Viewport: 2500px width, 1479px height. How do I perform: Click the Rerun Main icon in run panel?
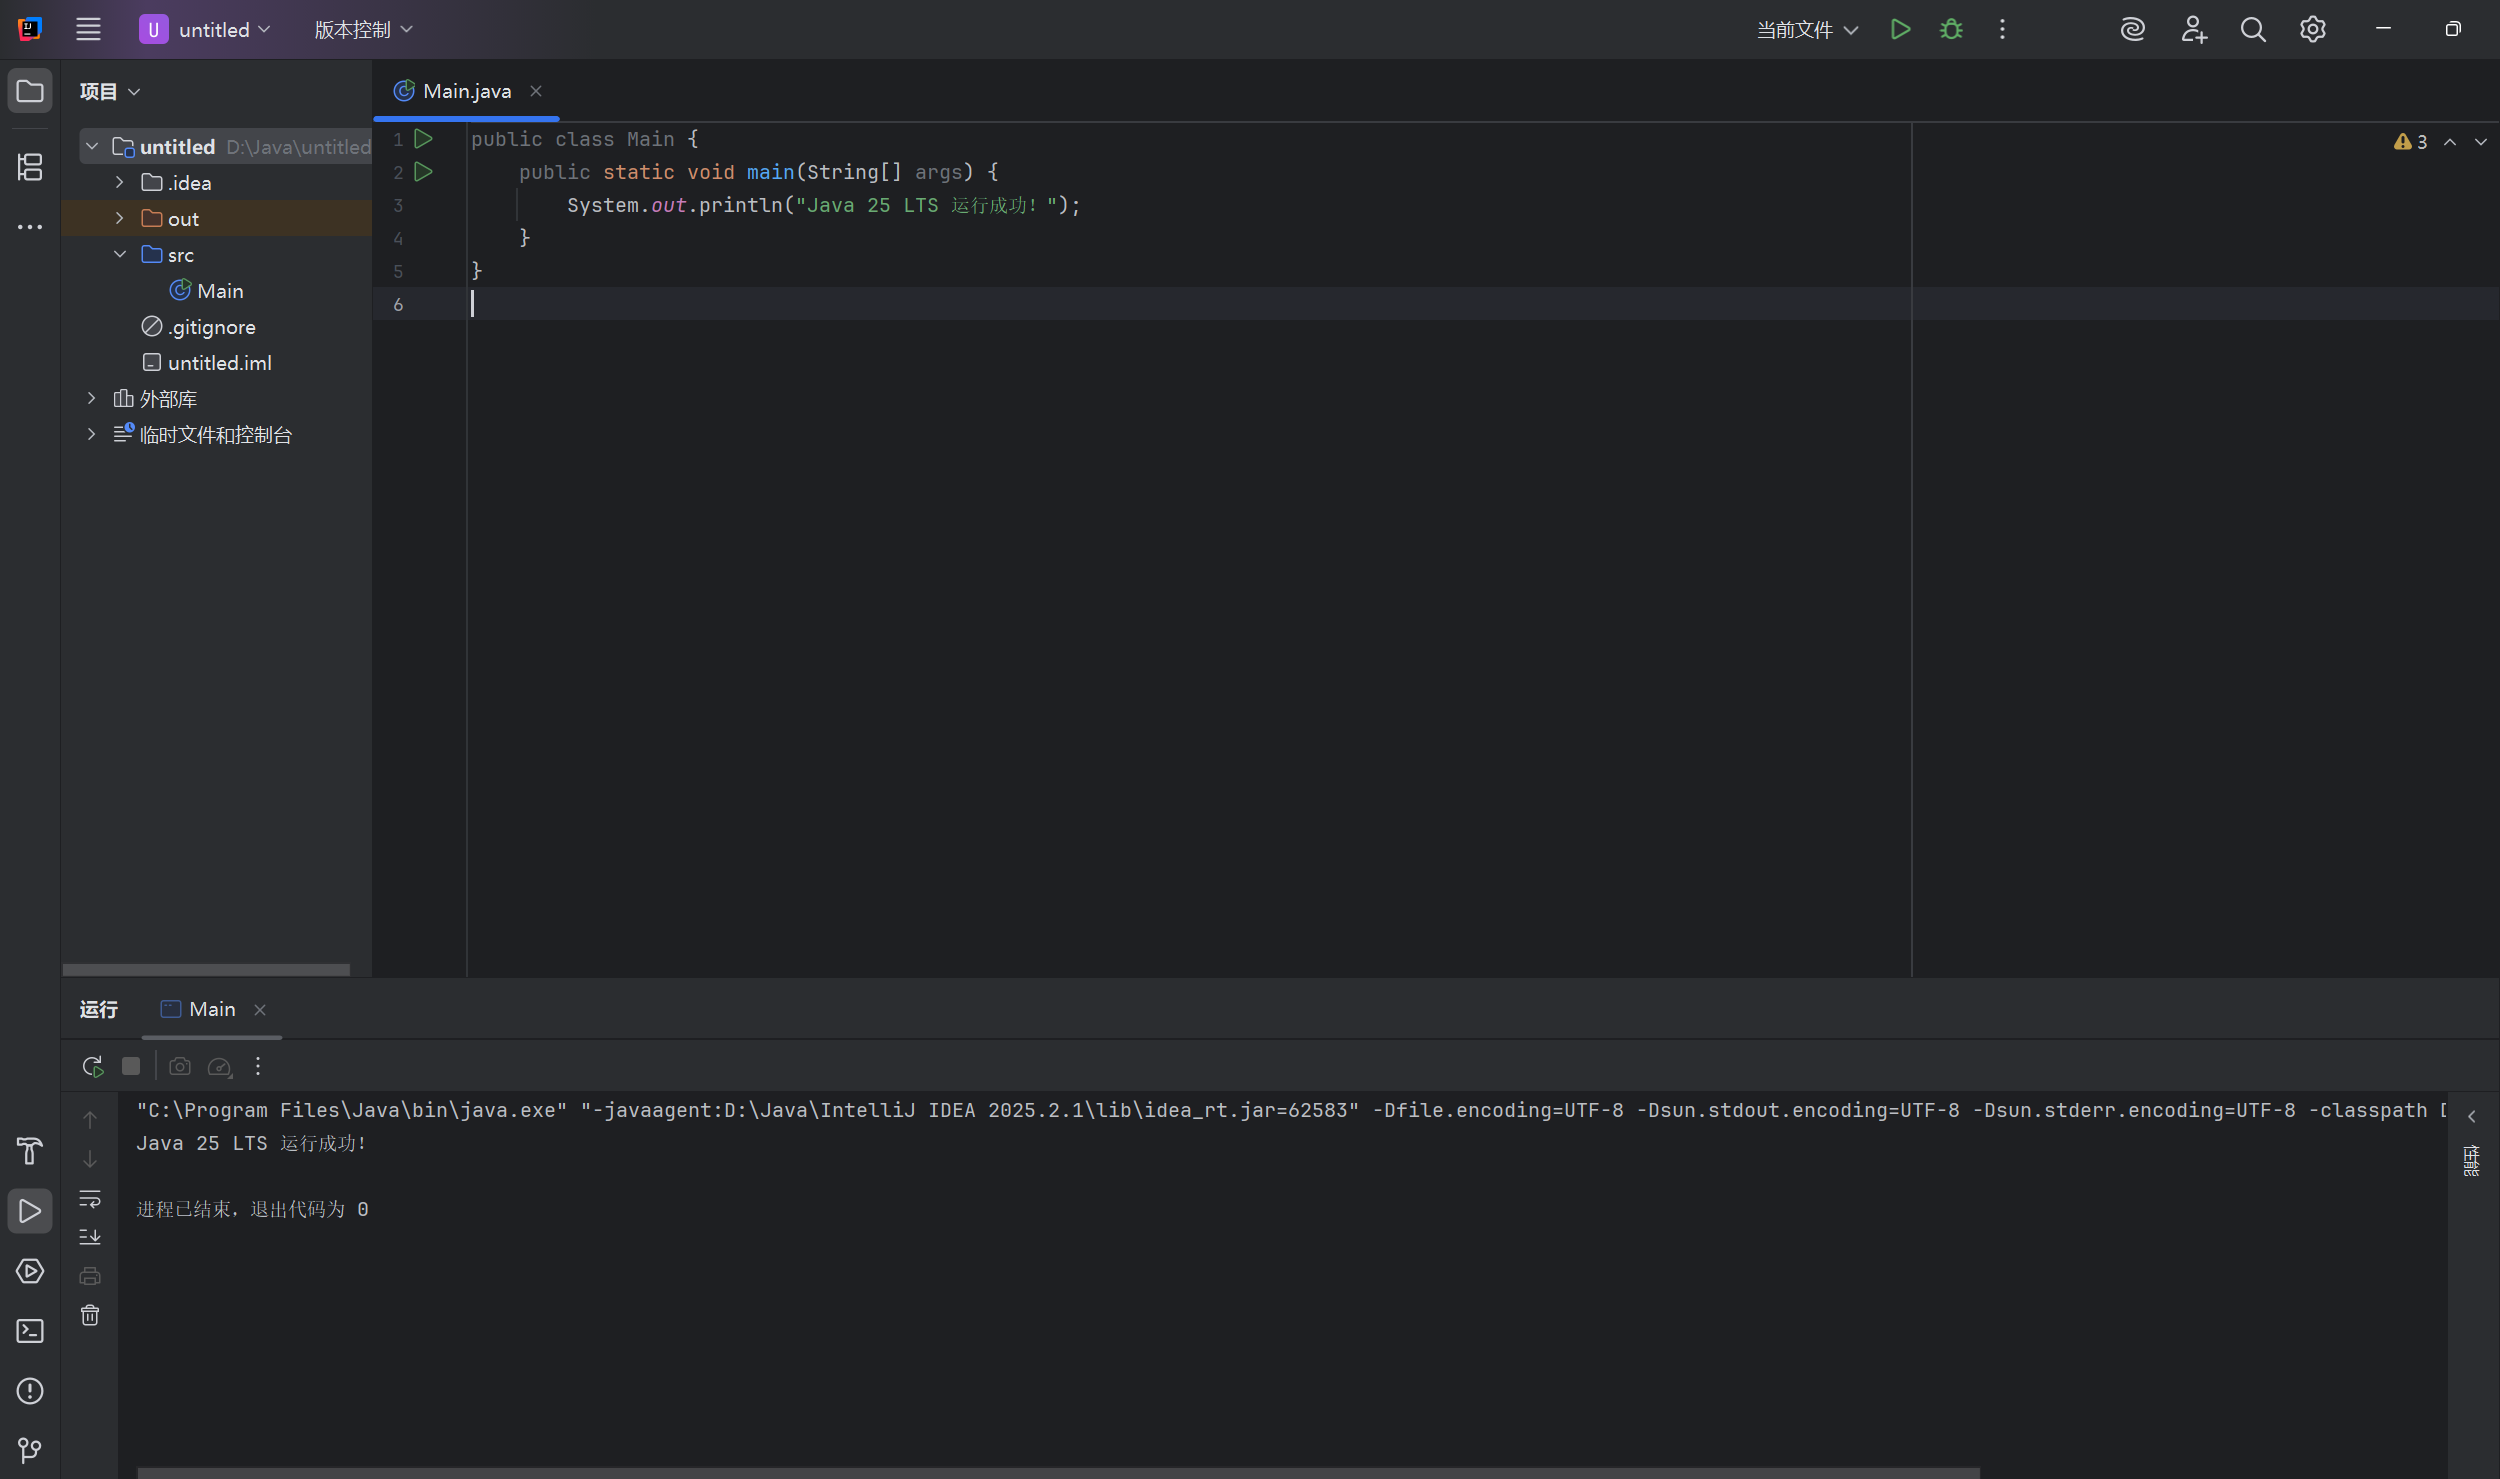click(x=93, y=1066)
